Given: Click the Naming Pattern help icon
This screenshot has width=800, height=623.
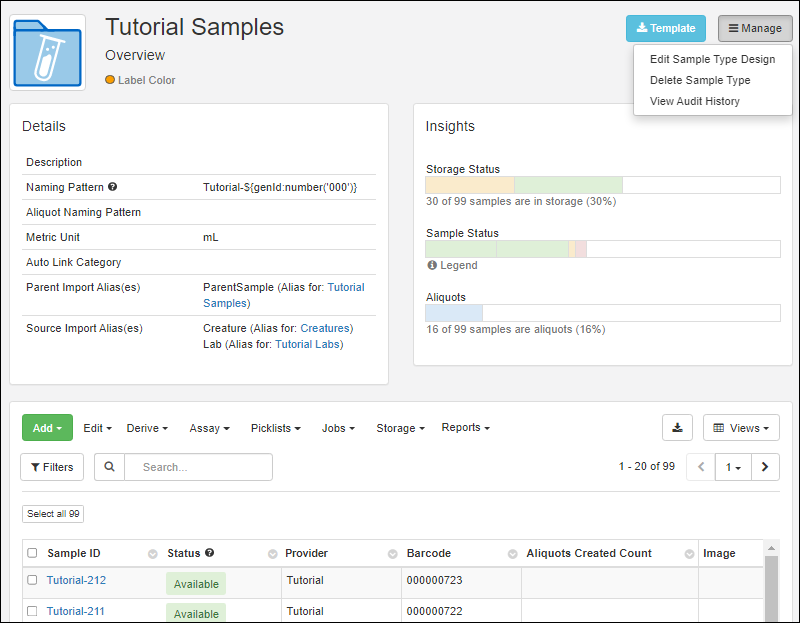Looking at the screenshot, I should pos(113,187).
